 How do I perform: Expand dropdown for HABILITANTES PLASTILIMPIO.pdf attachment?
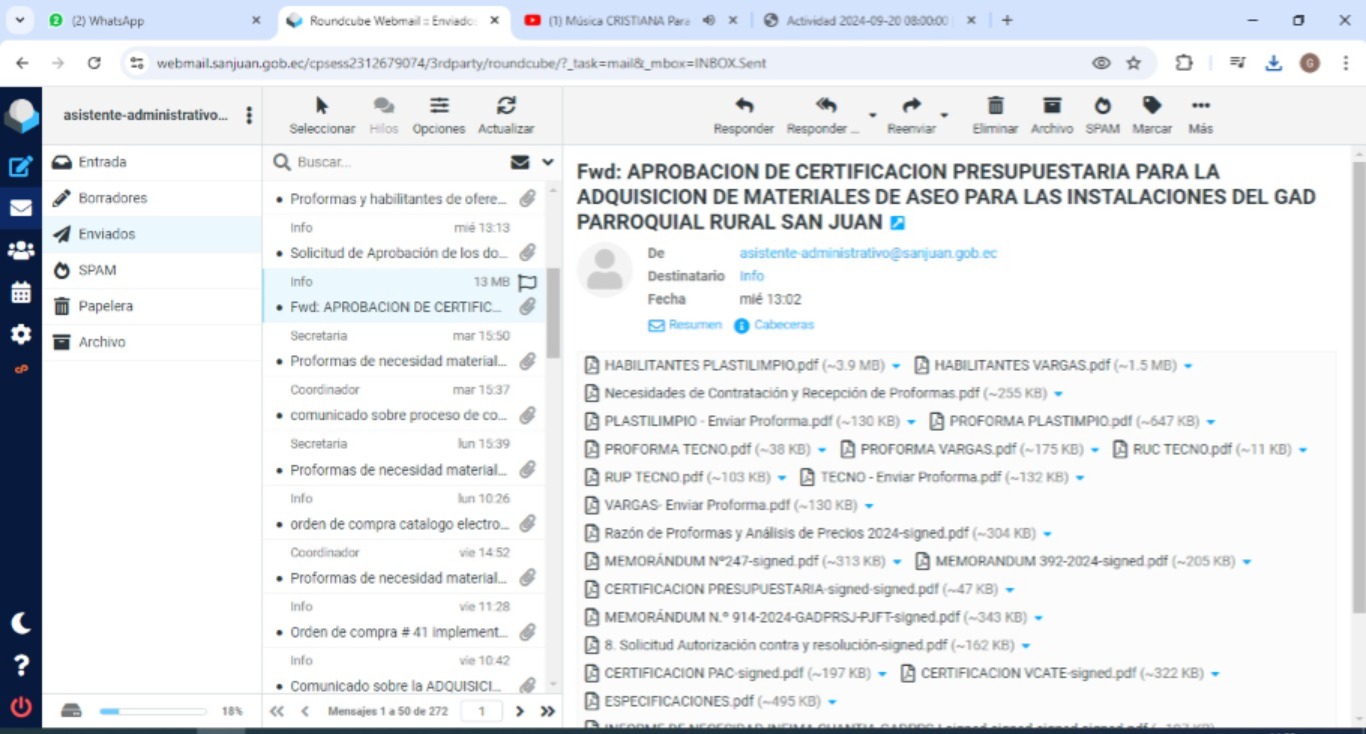pyautogui.click(x=896, y=366)
